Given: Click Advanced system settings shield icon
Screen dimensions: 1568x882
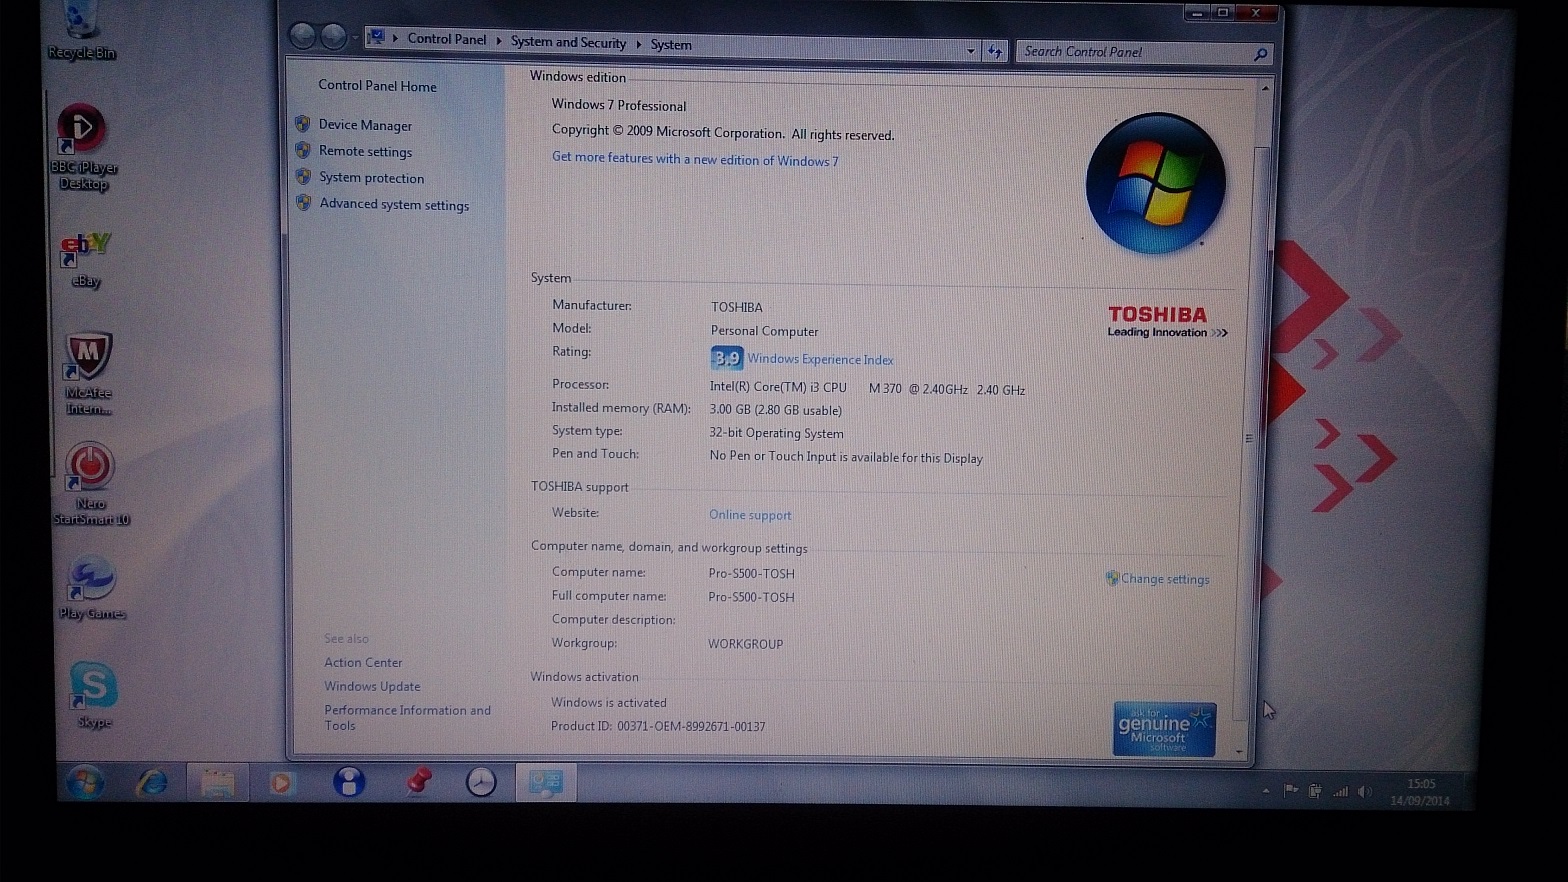Looking at the screenshot, I should coord(304,202).
